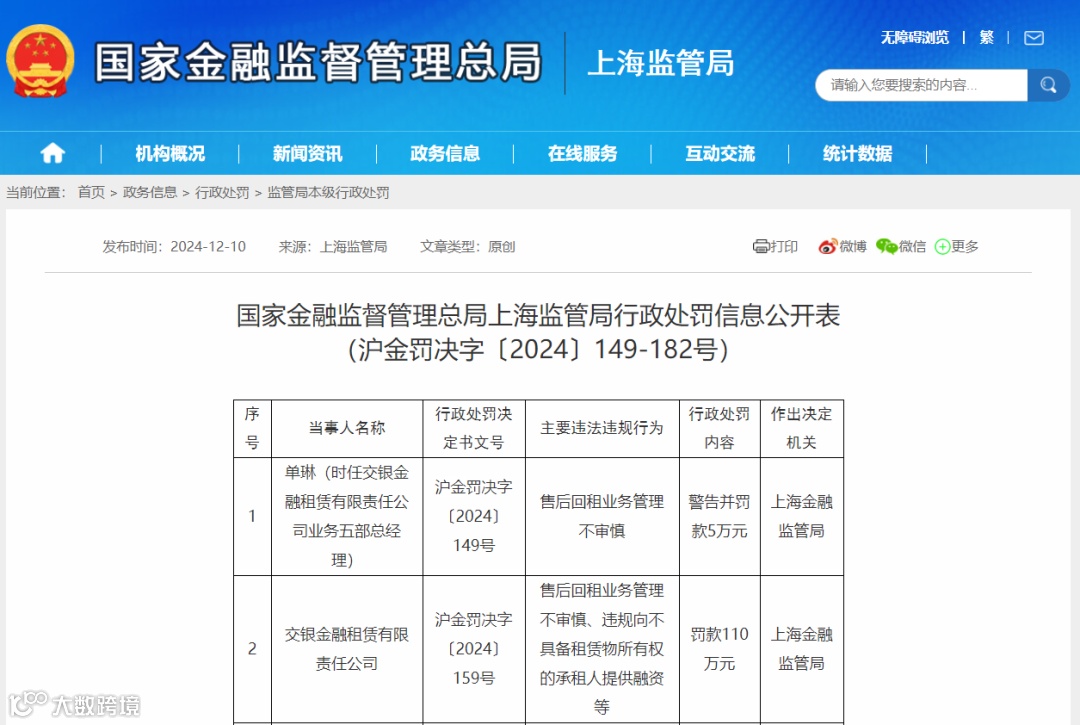Click the 来源: 上海监管局 text
This screenshot has height=725, width=1080.
333,246
